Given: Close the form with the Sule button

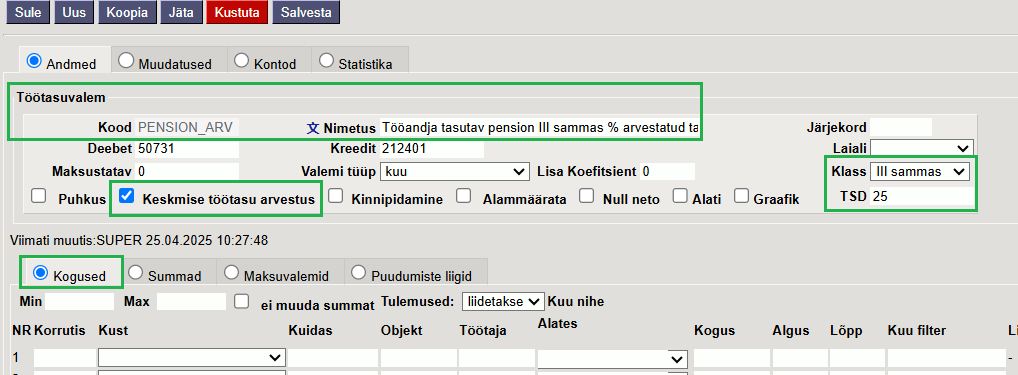Looking at the screenshot, I should (28, 12).
